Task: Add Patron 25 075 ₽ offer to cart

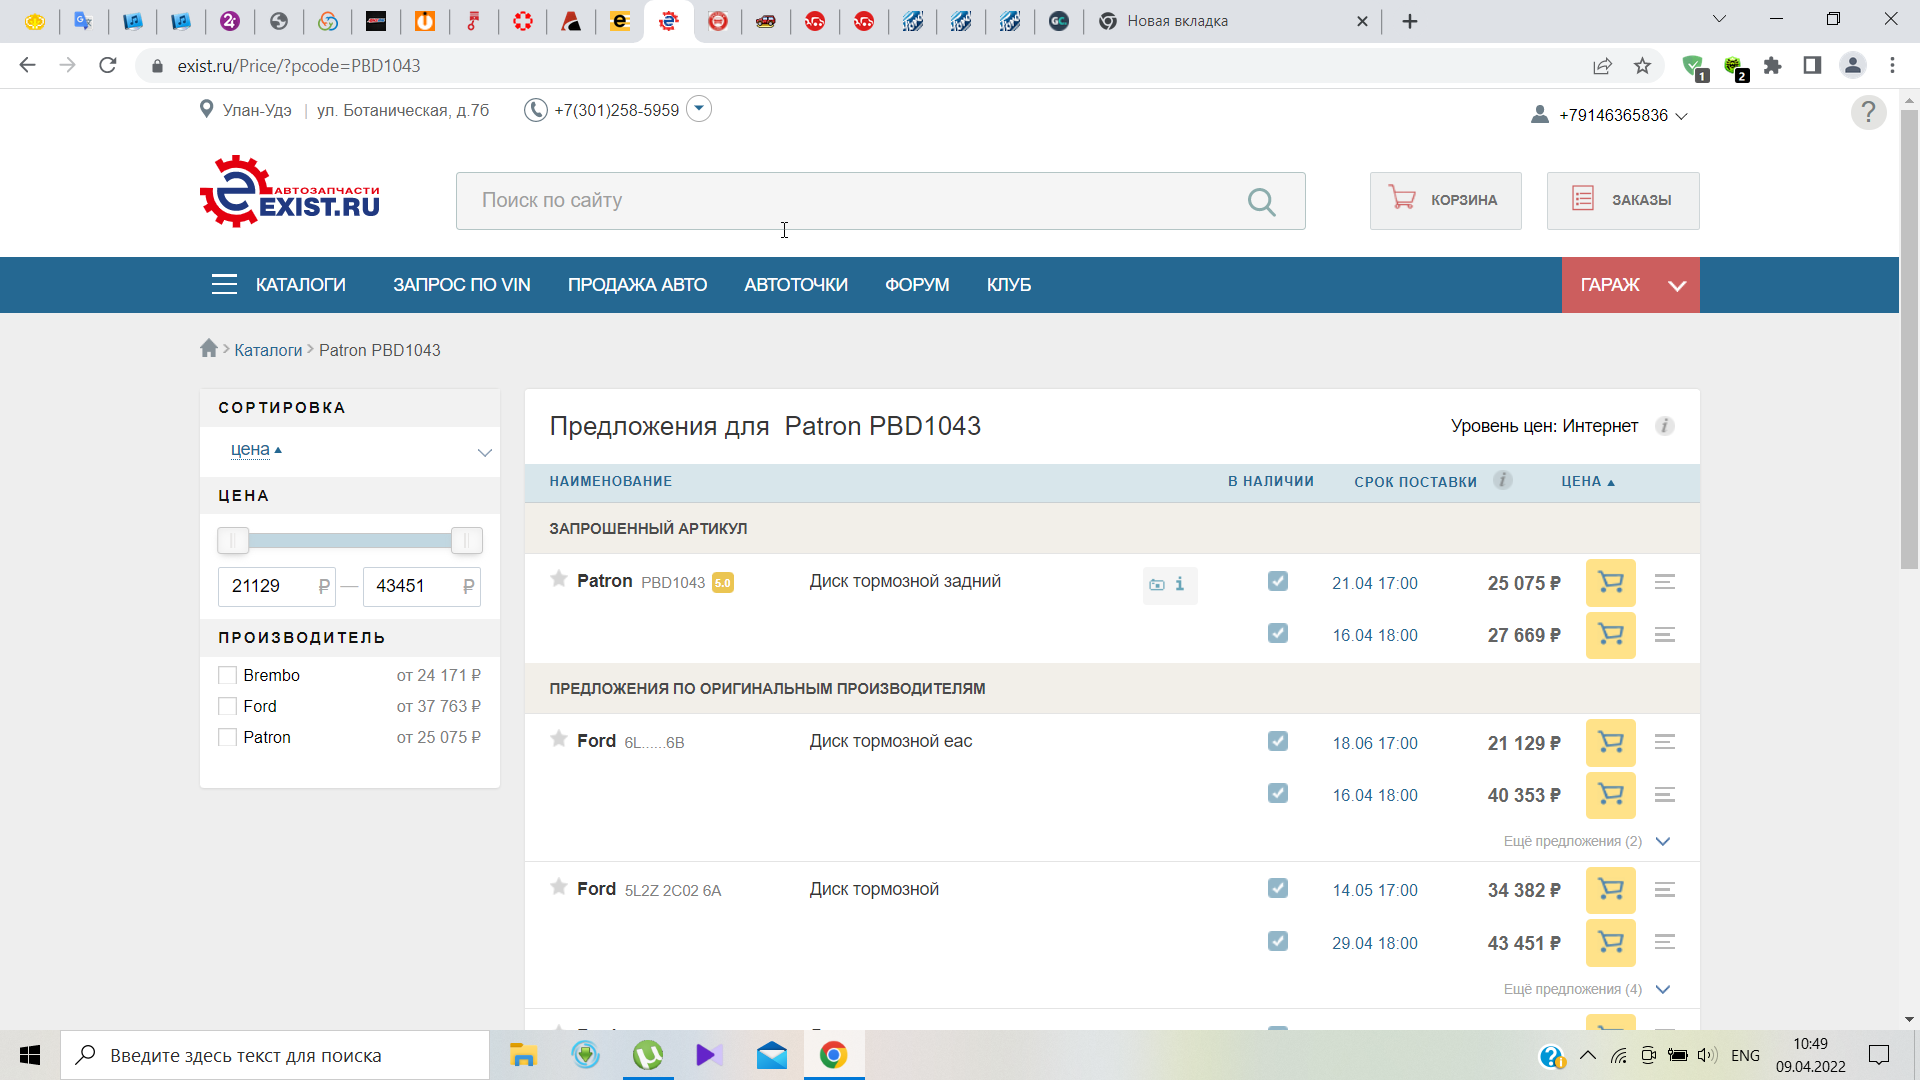Action: [x=1610, y=583]
